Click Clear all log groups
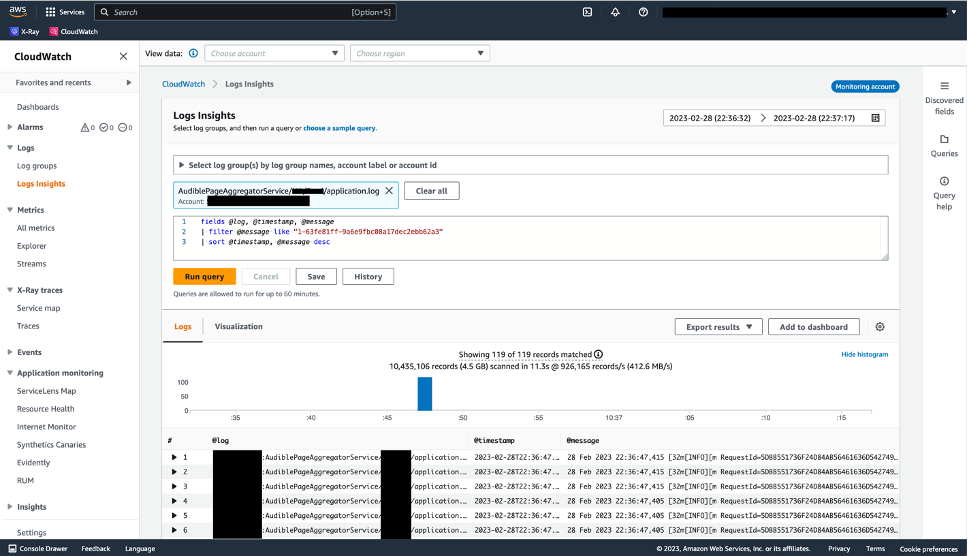Viewport: 968px width, 556px height. pos(432,191)
